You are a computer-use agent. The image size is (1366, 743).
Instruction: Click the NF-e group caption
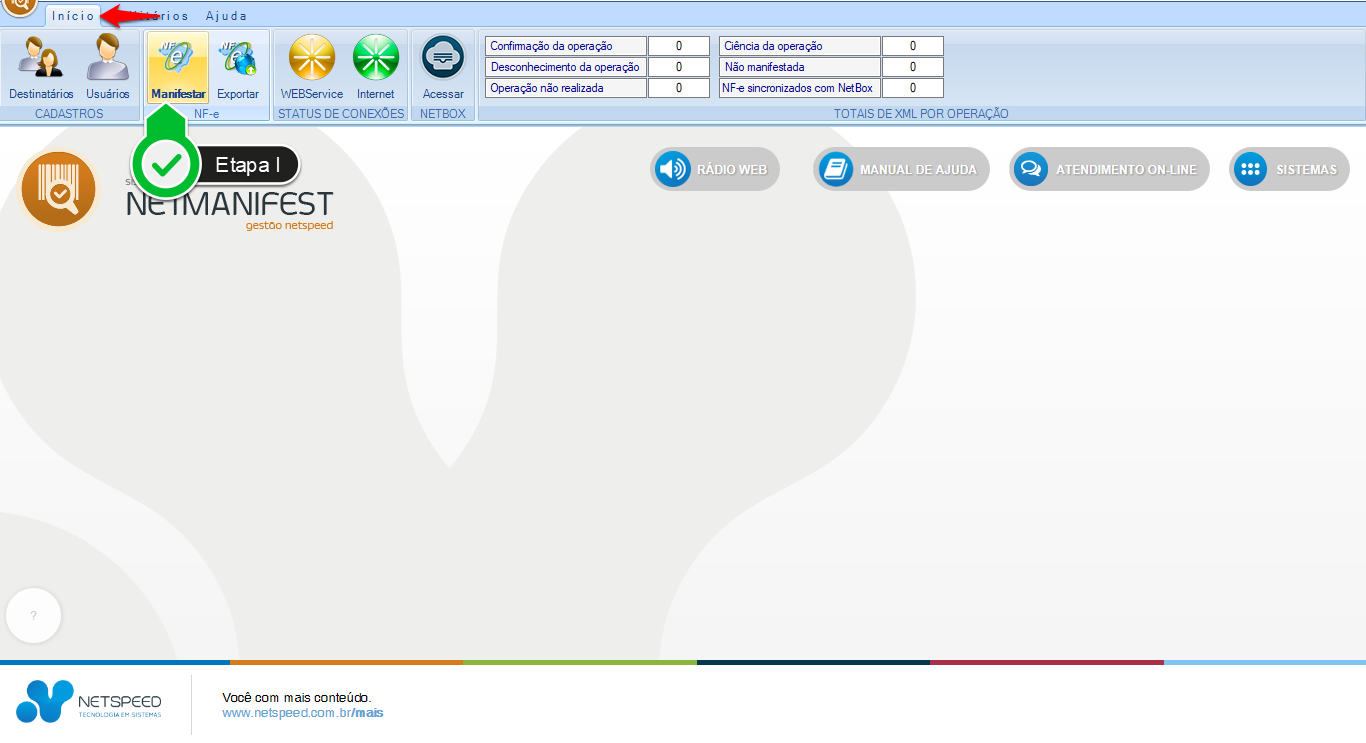206,114
